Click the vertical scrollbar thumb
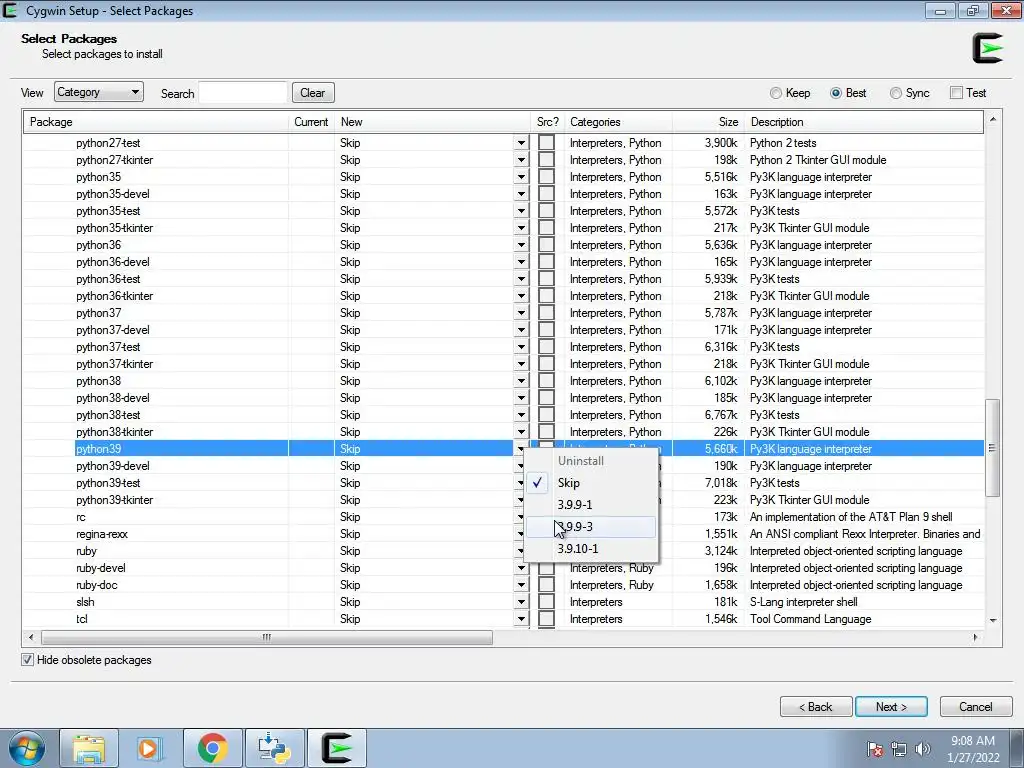 [x=992, y=448]
